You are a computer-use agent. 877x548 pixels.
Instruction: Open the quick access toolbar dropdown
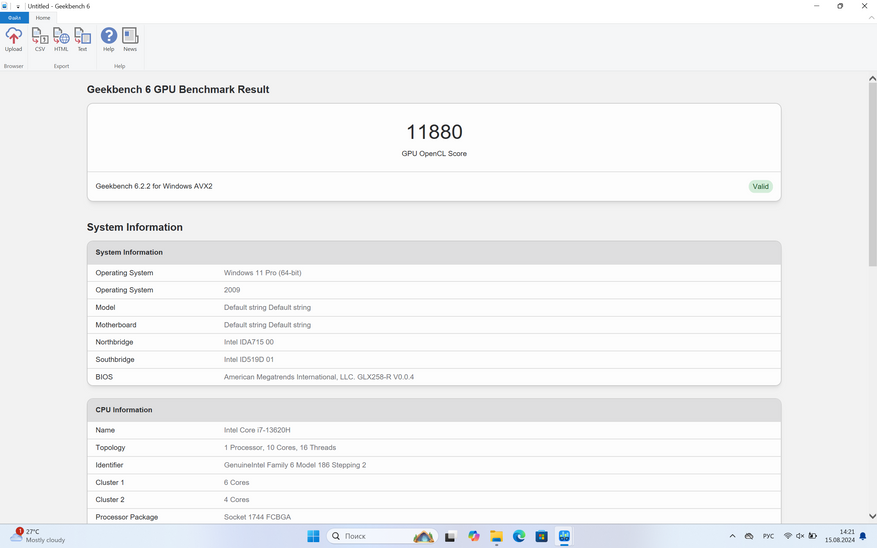[x=18, y=6]
